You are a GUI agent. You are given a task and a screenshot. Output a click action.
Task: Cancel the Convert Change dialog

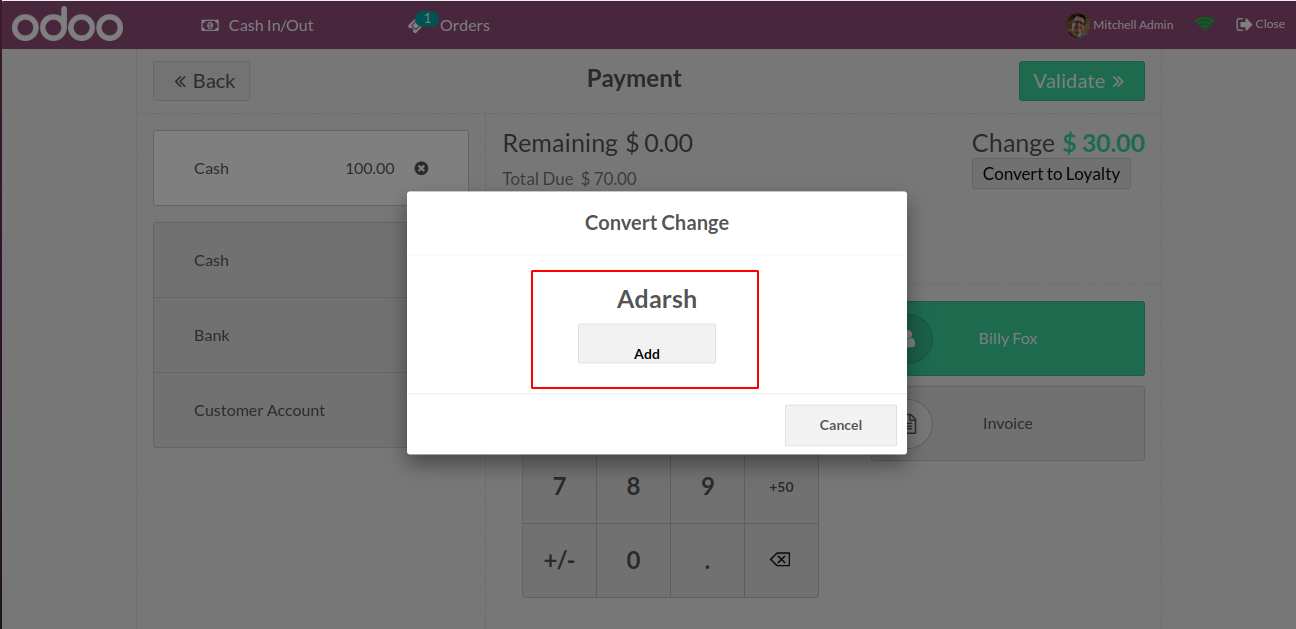(x=841, y=425)
